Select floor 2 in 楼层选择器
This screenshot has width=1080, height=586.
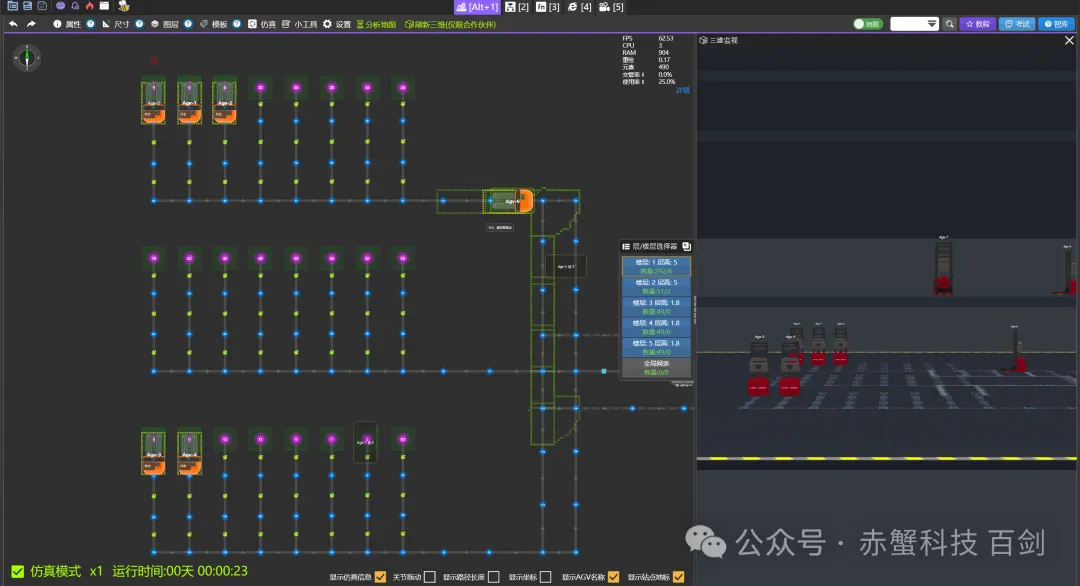pos(656,286)
